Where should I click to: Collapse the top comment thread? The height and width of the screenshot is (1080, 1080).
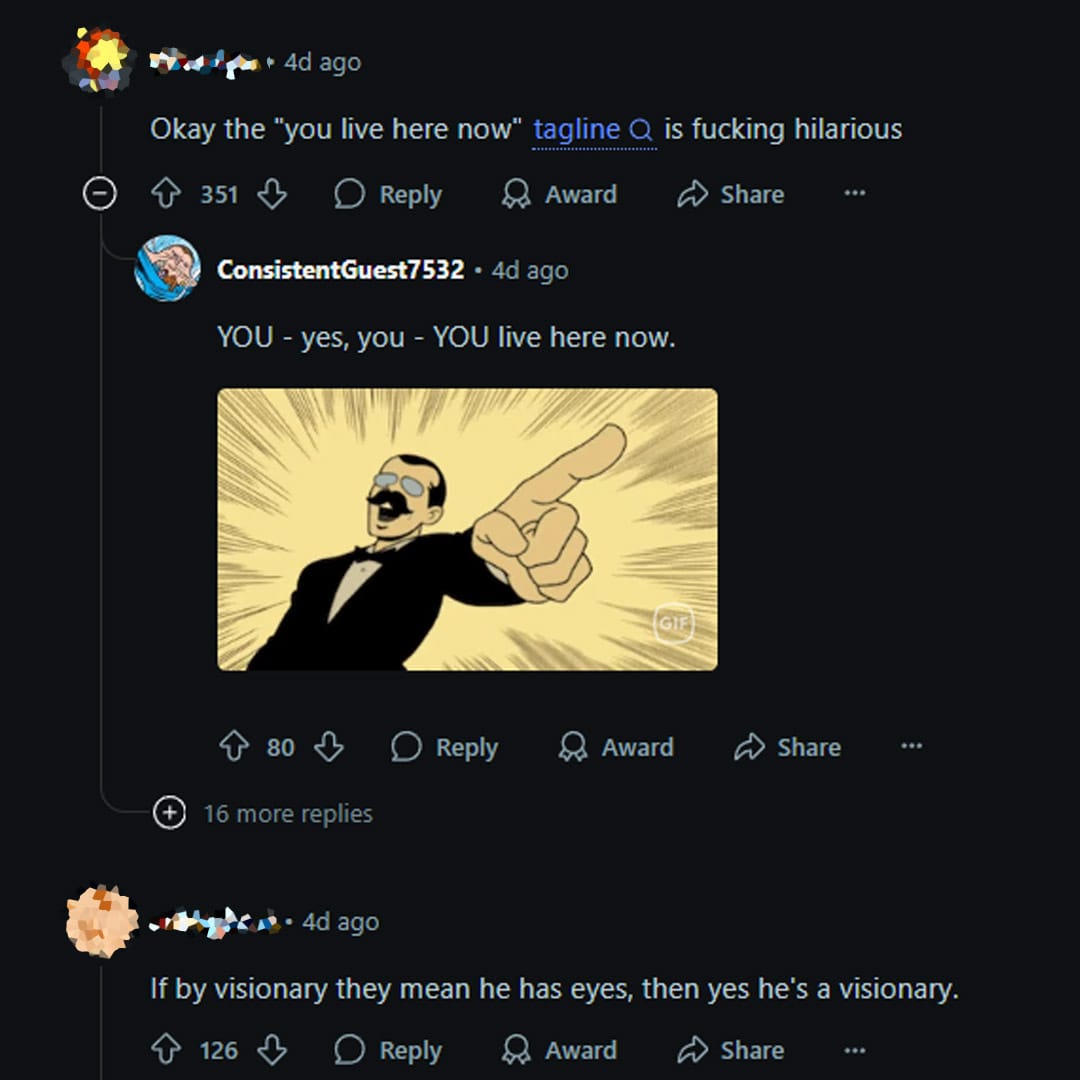[x=99, y=194]
